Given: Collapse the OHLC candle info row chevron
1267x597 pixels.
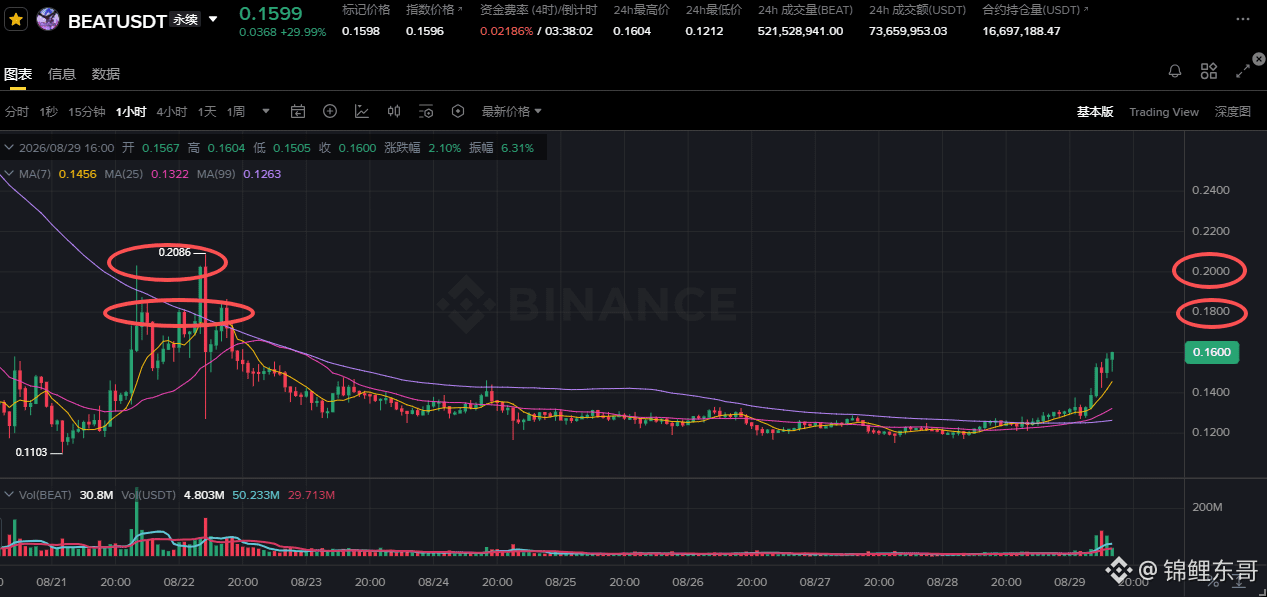Looking at the screenshot, I should click(x=10, y=147).
